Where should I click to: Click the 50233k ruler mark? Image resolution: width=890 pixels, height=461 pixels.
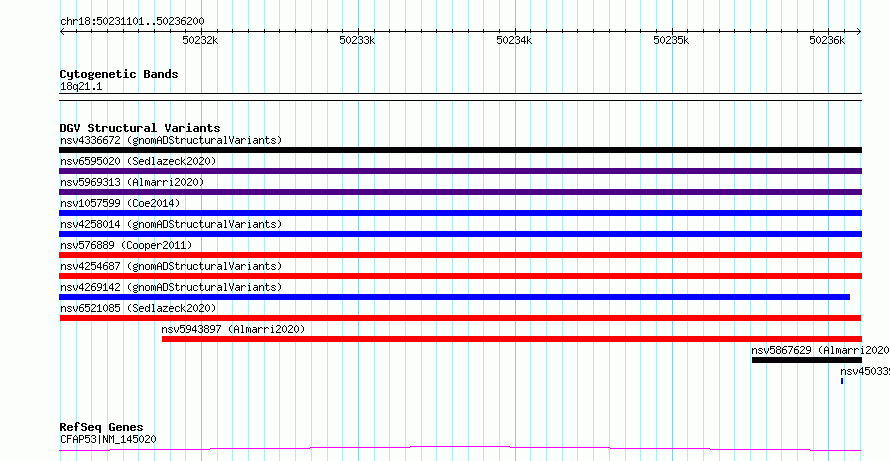tap(358, 40)
